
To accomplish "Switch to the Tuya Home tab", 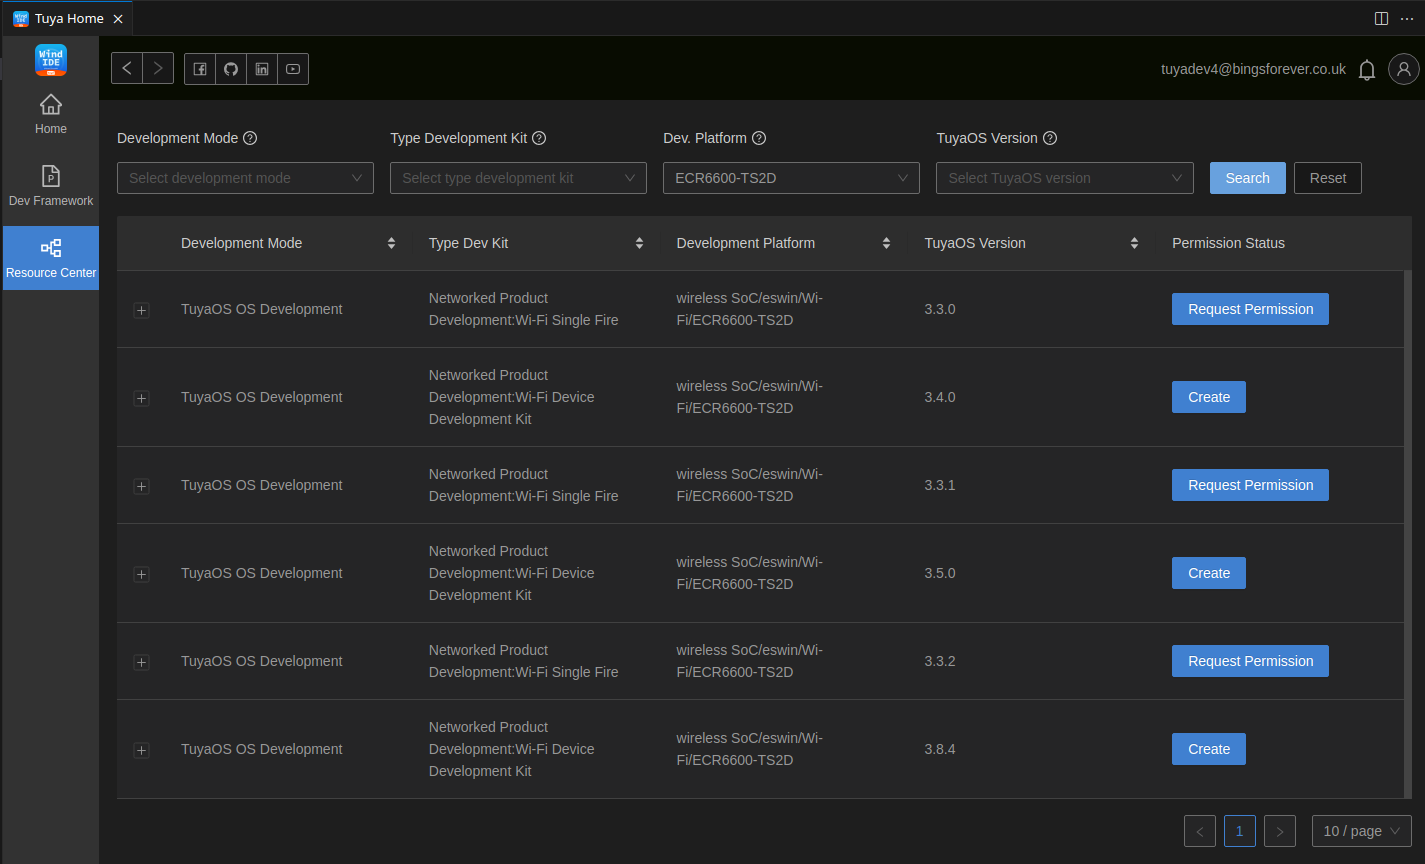I will point(69,18).
